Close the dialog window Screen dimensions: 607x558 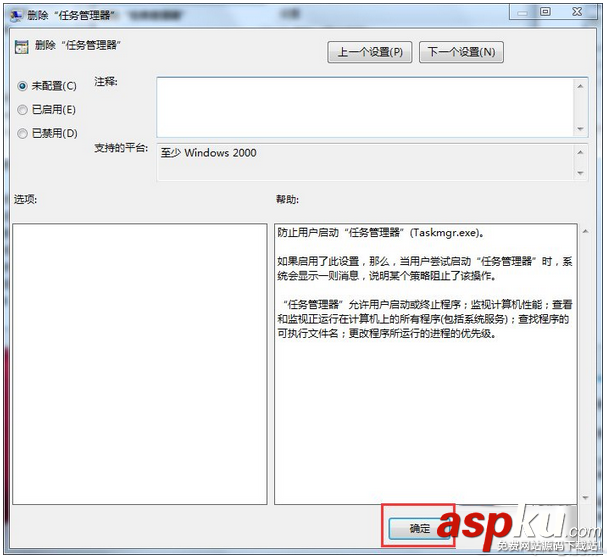577,12
